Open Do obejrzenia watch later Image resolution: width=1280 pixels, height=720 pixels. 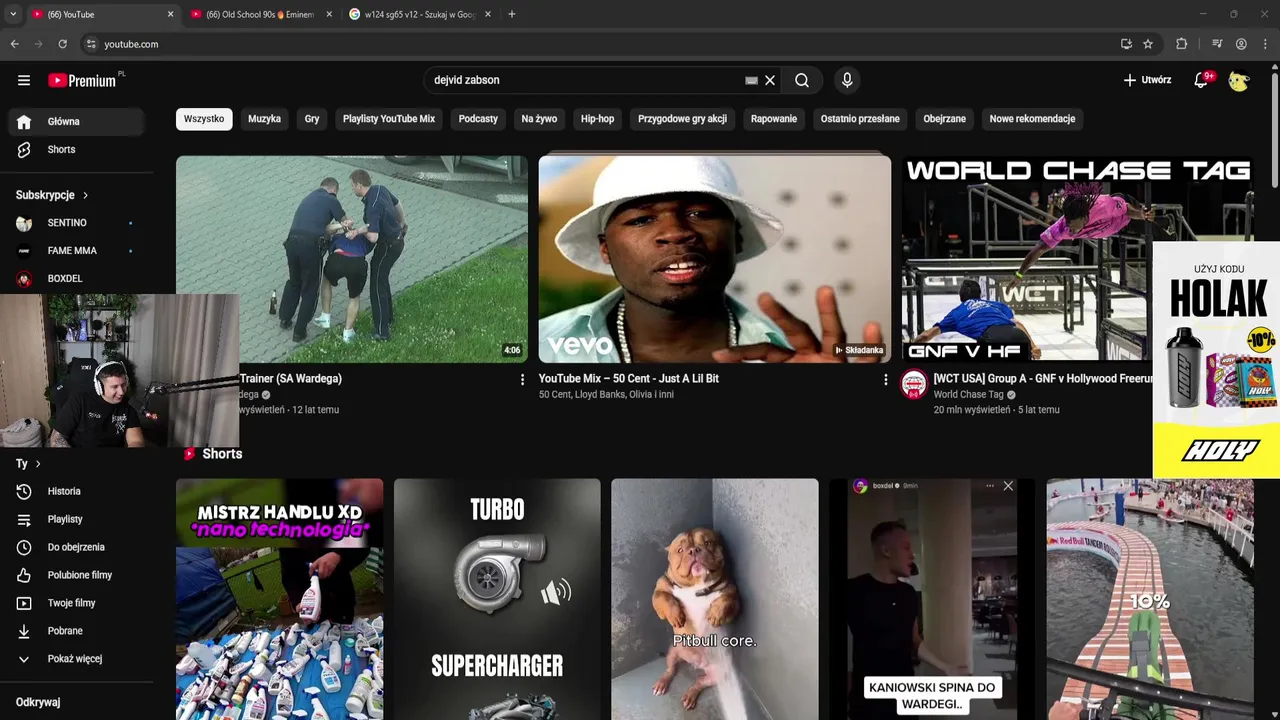click(78, 547)
